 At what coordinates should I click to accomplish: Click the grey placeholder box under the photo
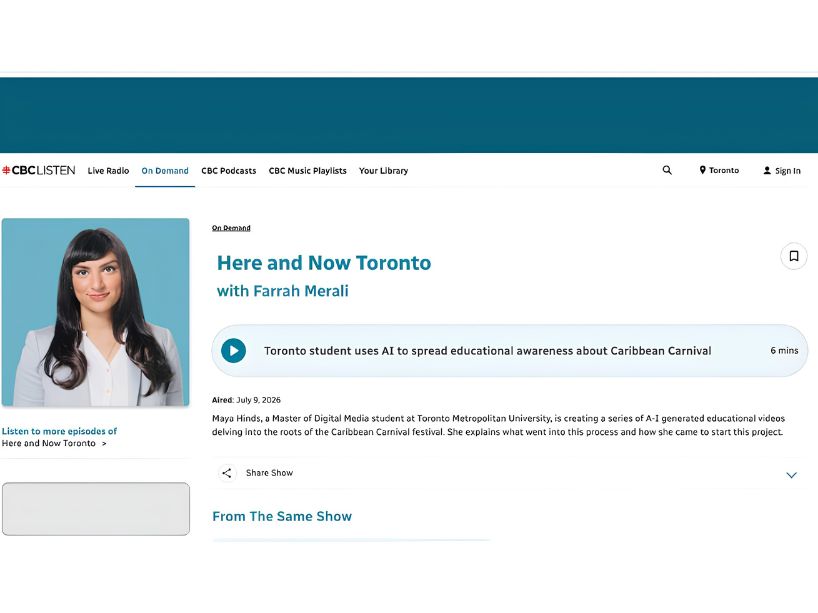pos(96,509)
